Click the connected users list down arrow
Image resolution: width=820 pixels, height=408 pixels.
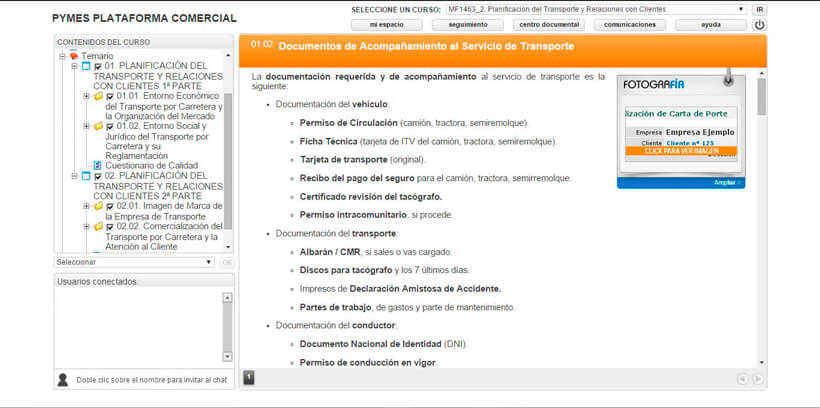227,356
